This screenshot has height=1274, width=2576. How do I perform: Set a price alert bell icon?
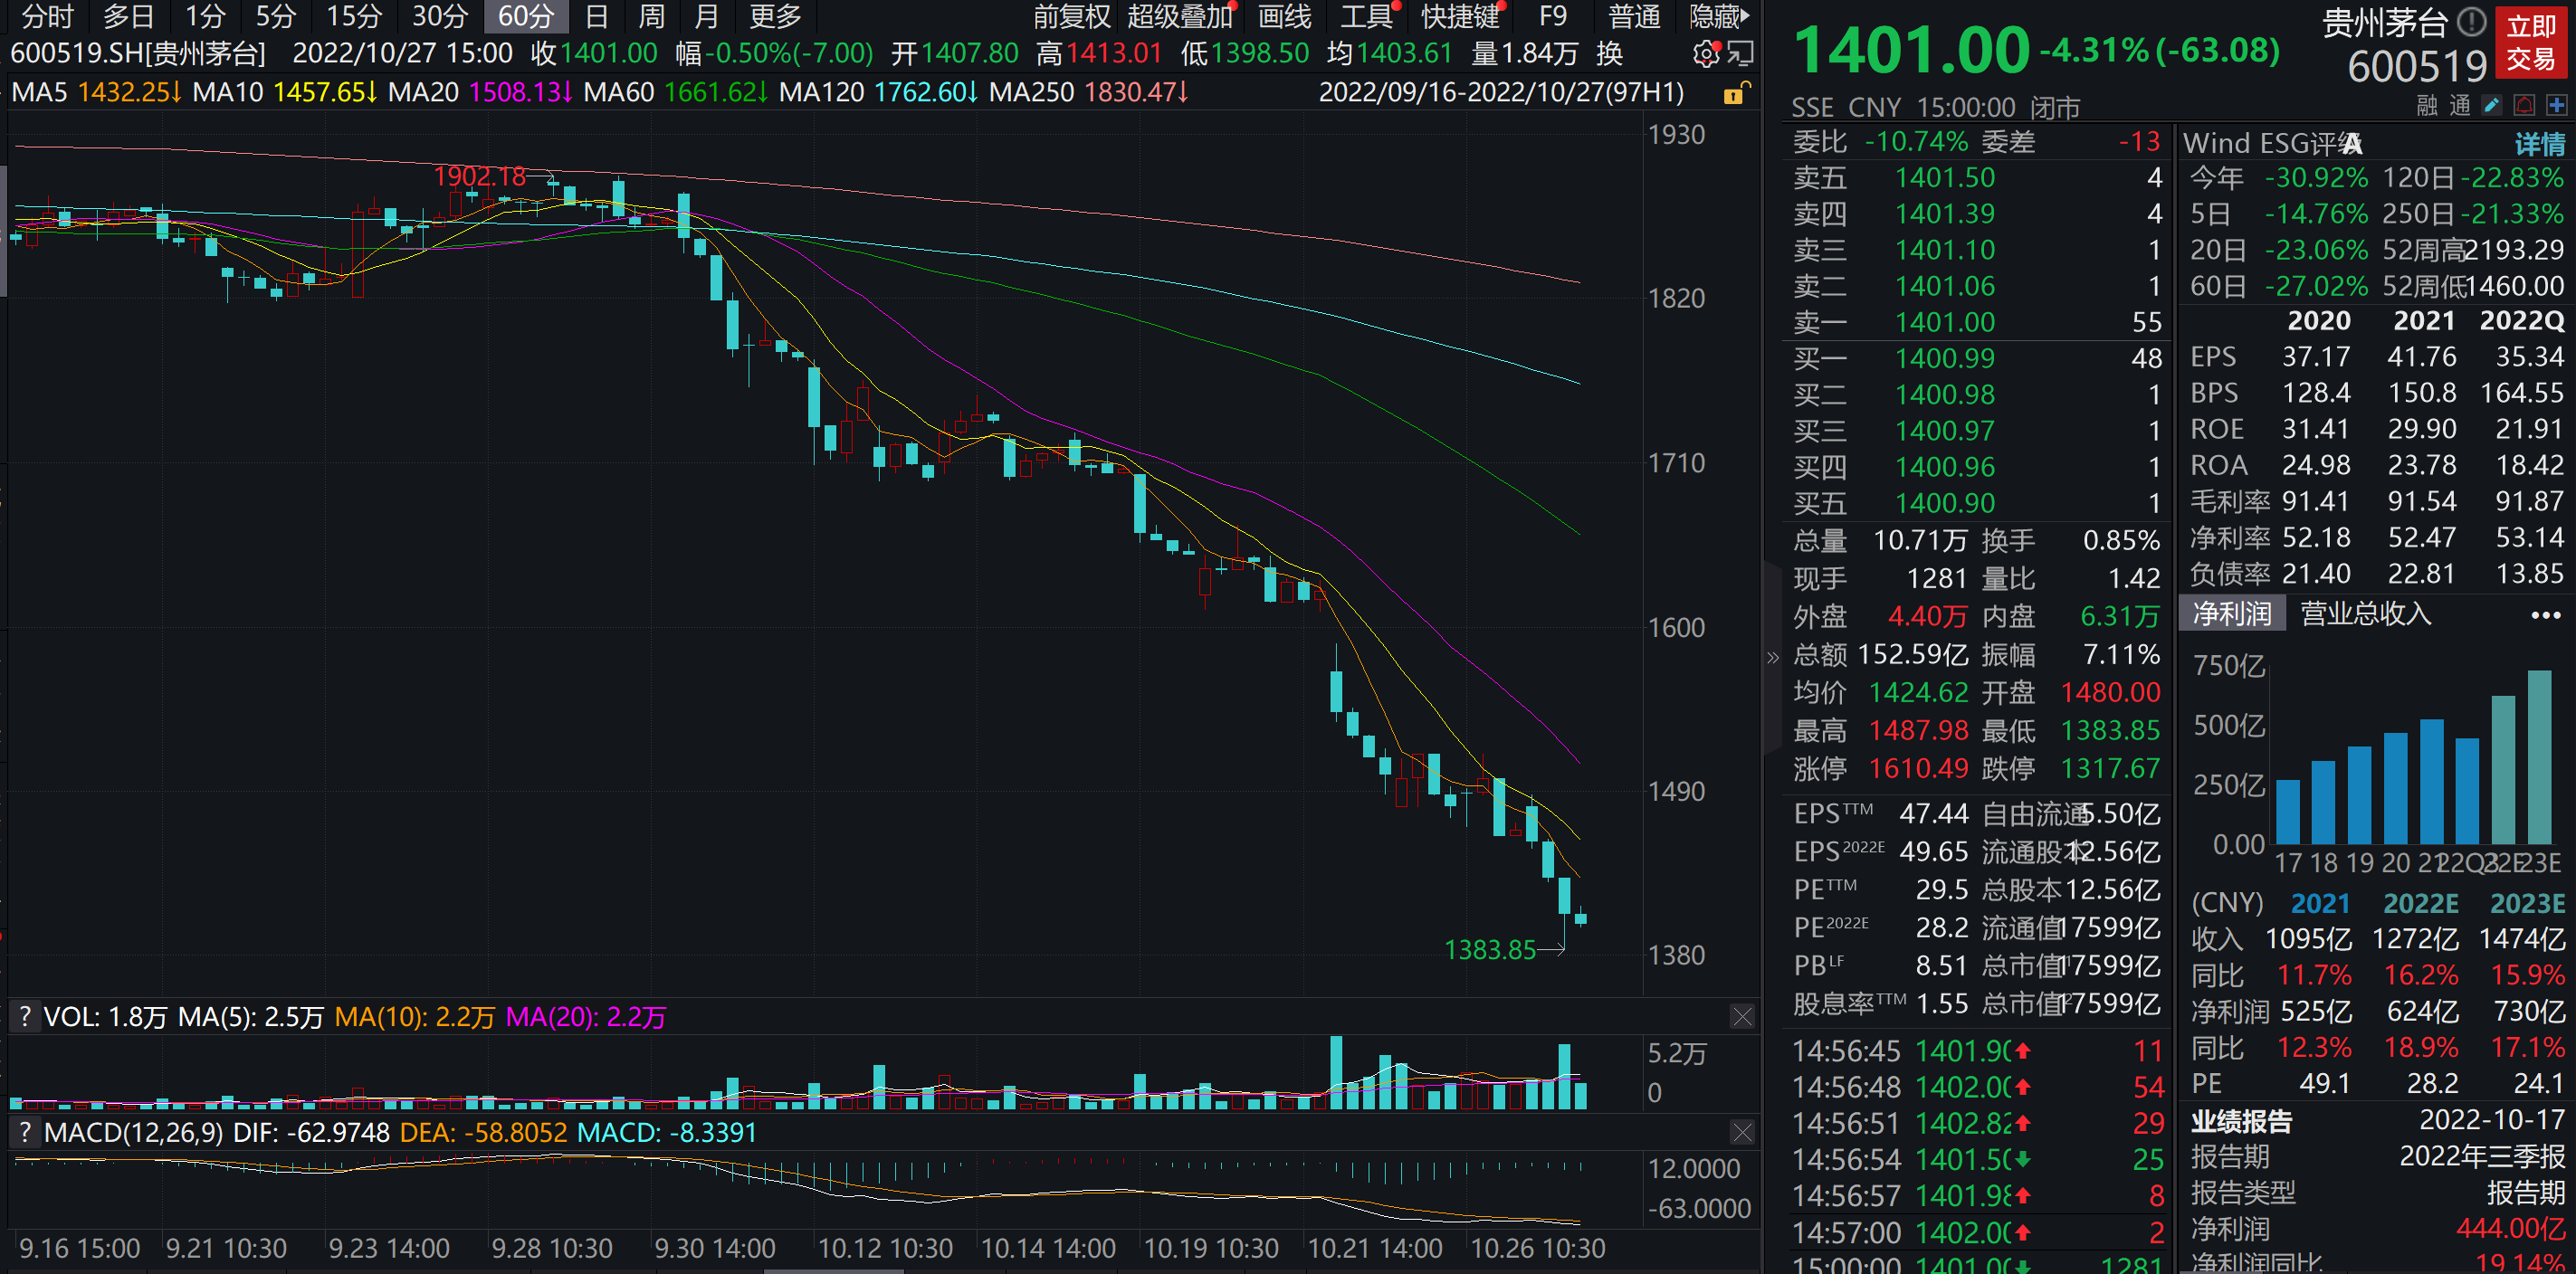[2525, 105]
